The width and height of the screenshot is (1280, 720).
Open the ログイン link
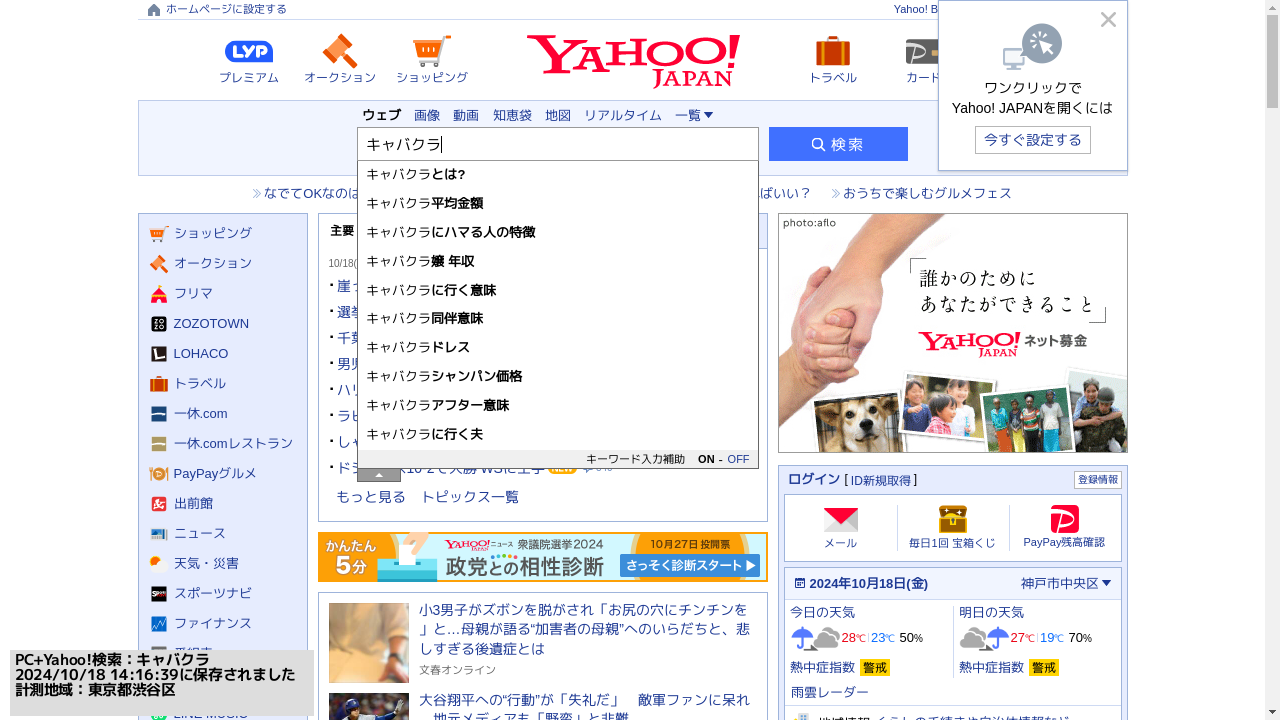pos(814,479)
